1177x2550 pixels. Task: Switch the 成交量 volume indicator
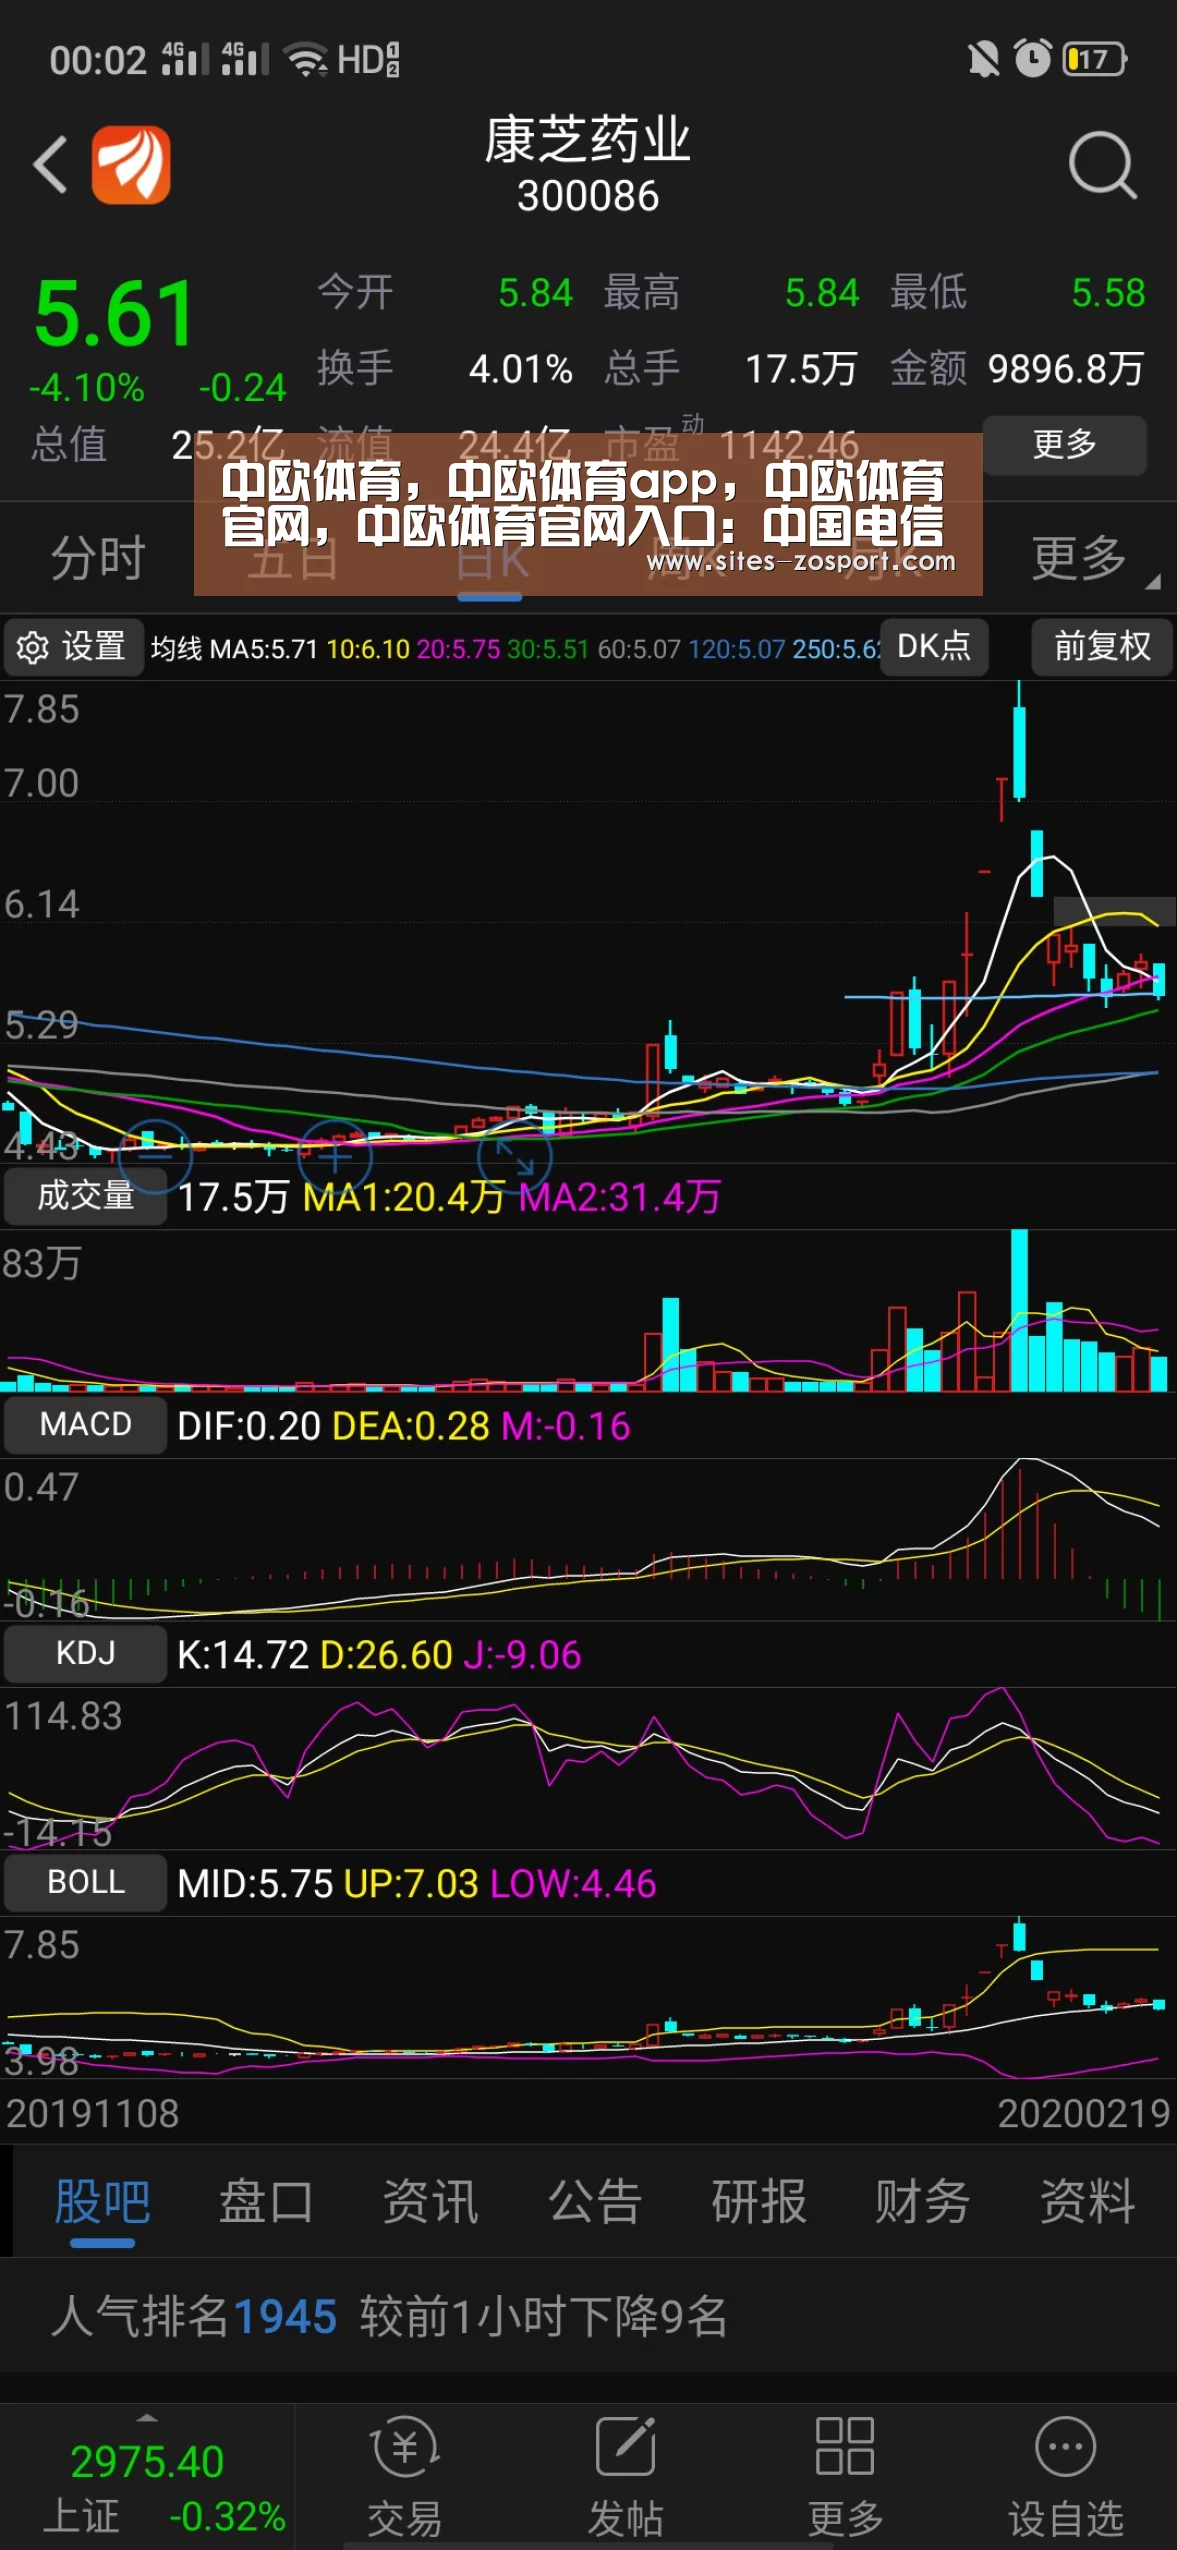(85, 1196)
